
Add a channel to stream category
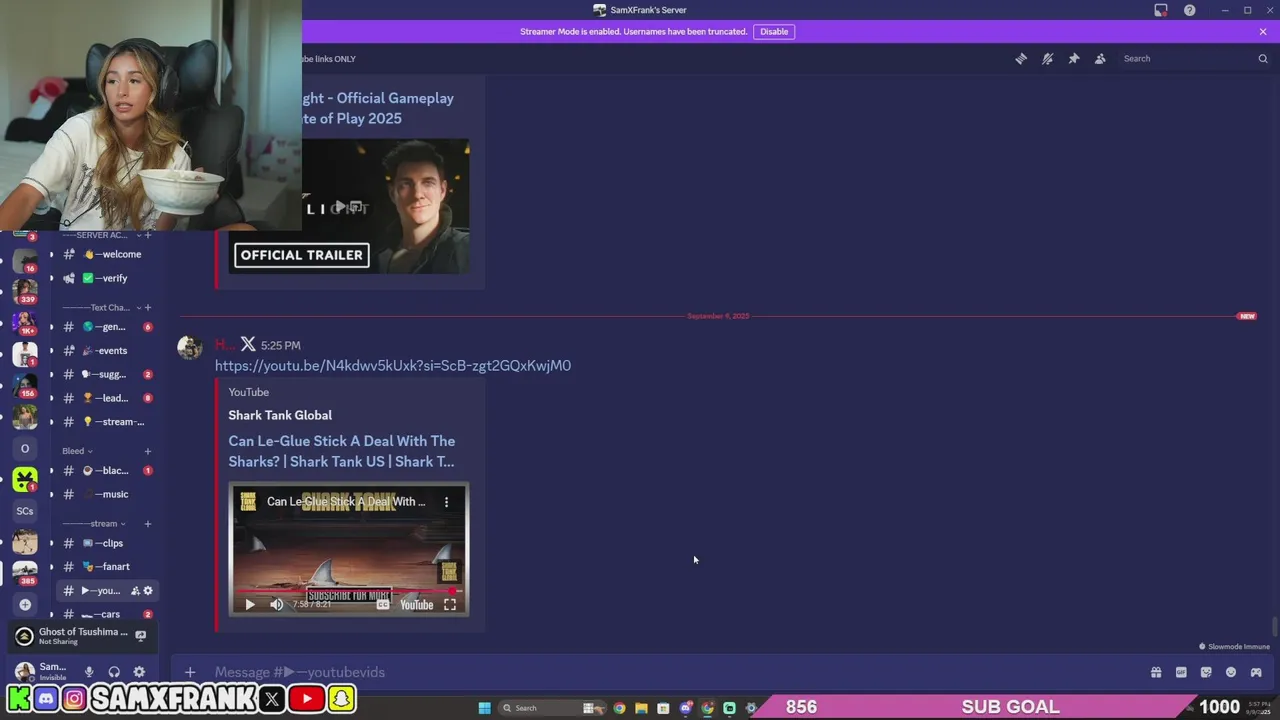pos(148,524)
